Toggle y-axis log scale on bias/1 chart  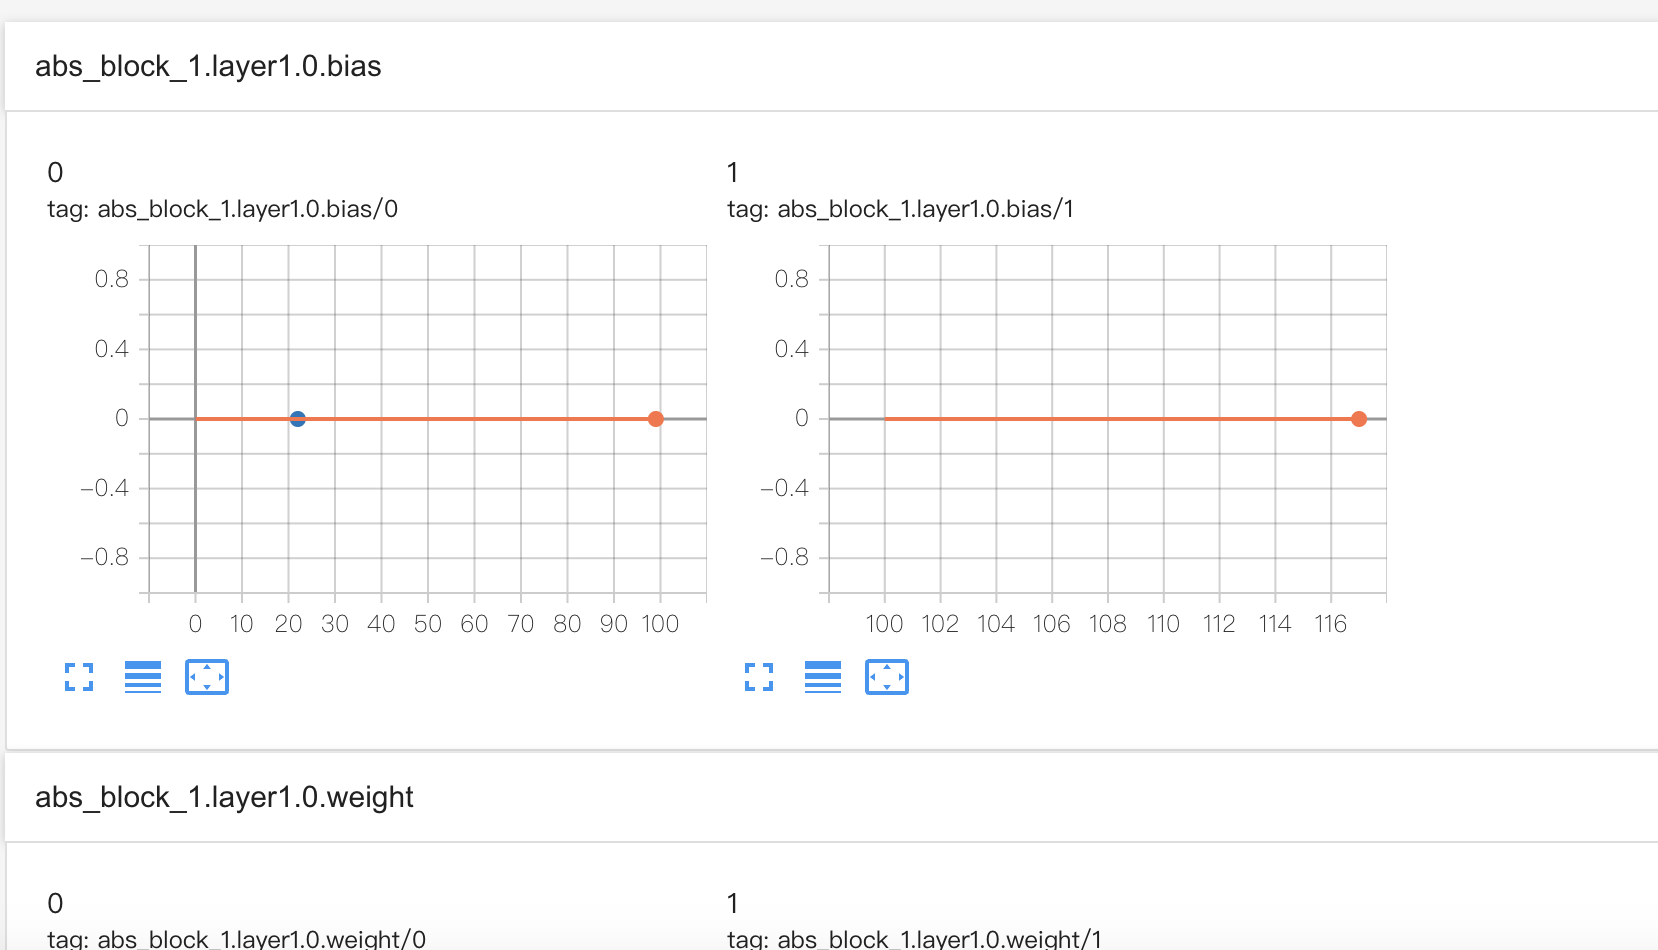(x=823, y=677)
